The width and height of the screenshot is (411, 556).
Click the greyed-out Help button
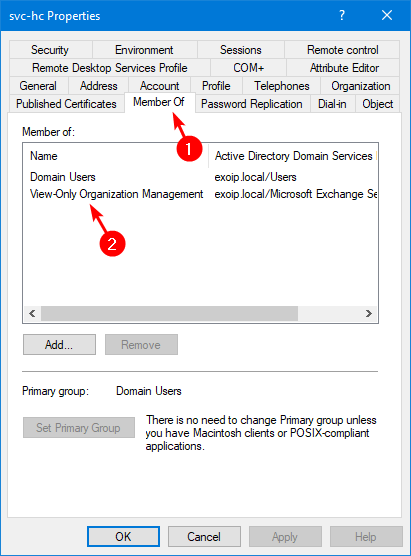point(366,536)
